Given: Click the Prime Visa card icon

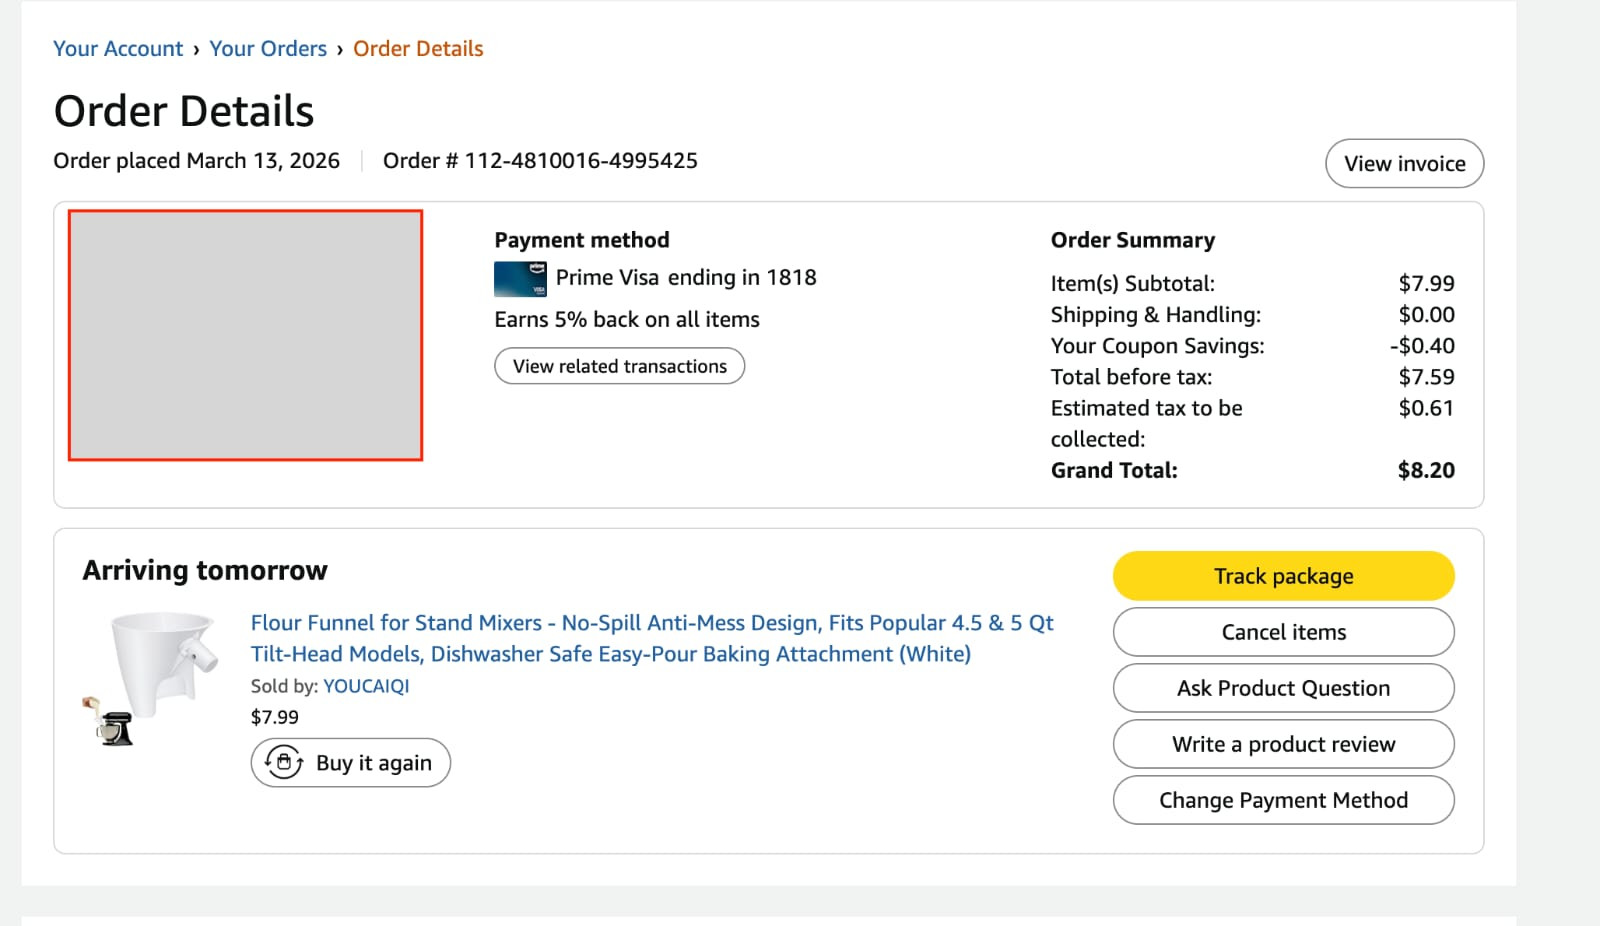Looking at the screenshot, I should pos(520,279).
